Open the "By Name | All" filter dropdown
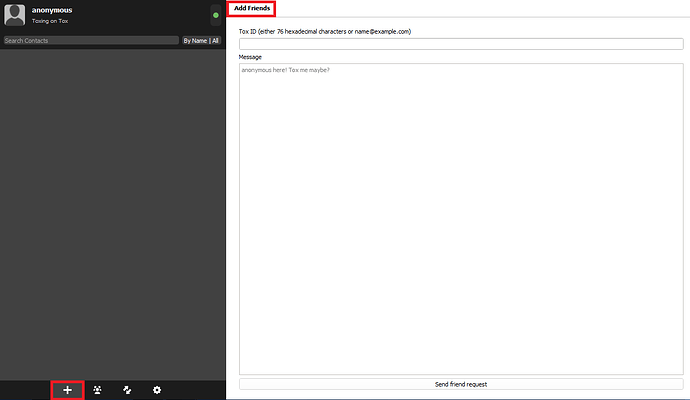 201,41
